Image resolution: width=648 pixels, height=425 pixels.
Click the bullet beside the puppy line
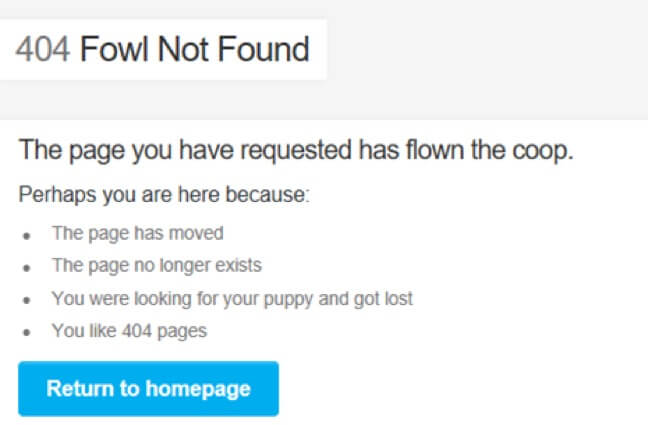pos(27,299)
